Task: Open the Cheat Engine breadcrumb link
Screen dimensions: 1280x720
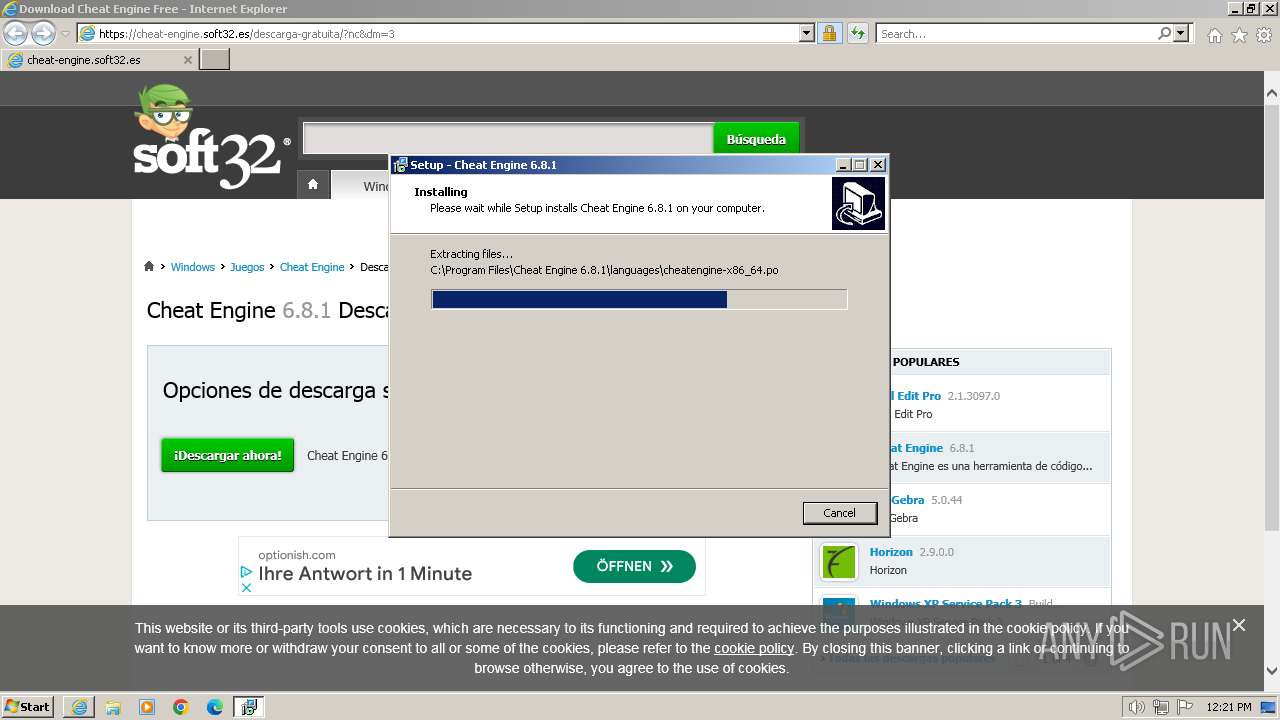Action: click(312, 267)
